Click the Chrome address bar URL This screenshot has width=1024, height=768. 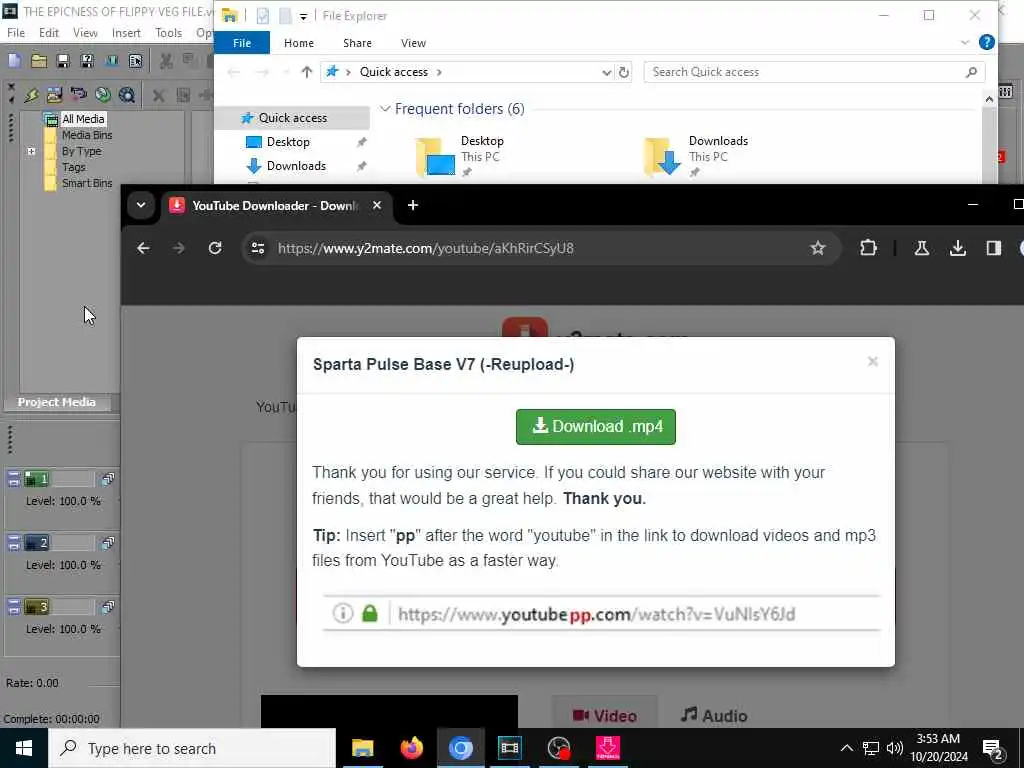425,248
